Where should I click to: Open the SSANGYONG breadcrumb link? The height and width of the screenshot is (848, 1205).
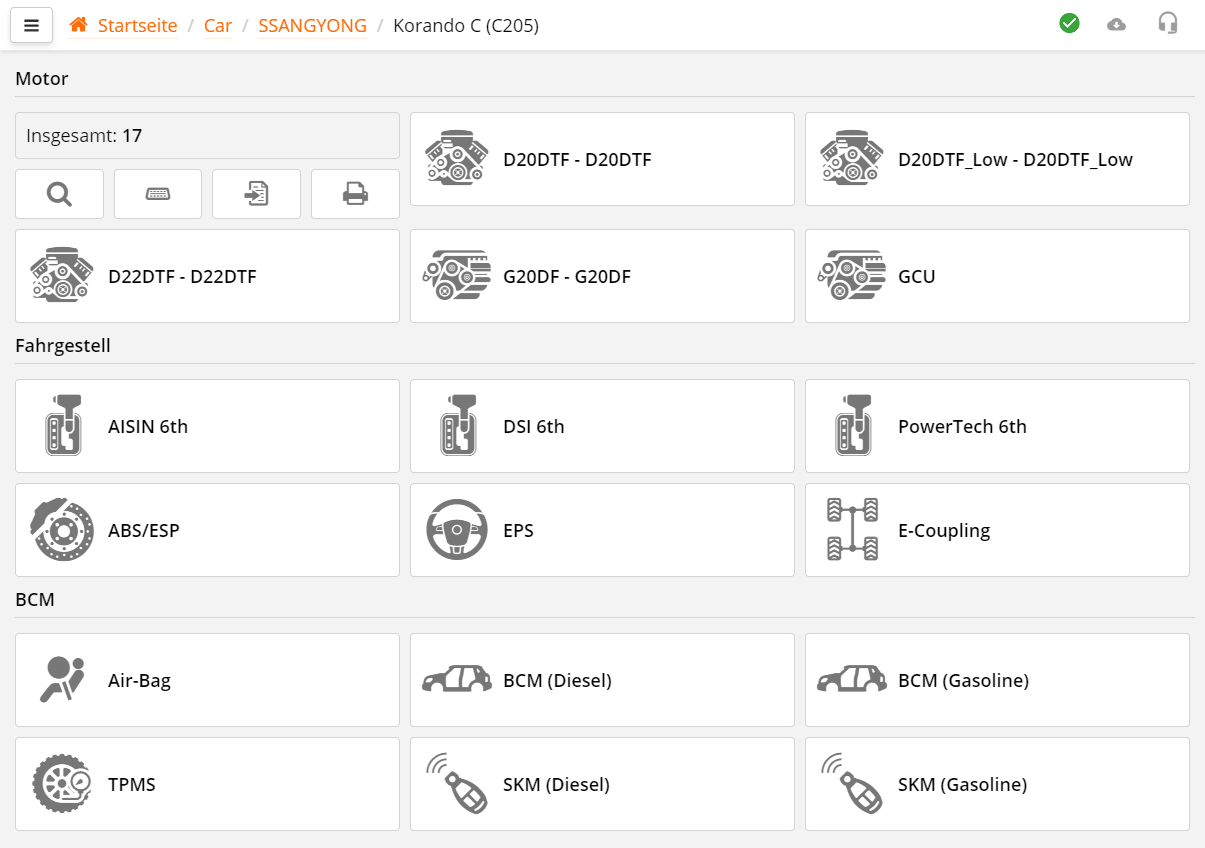click(x=312, y=26)
